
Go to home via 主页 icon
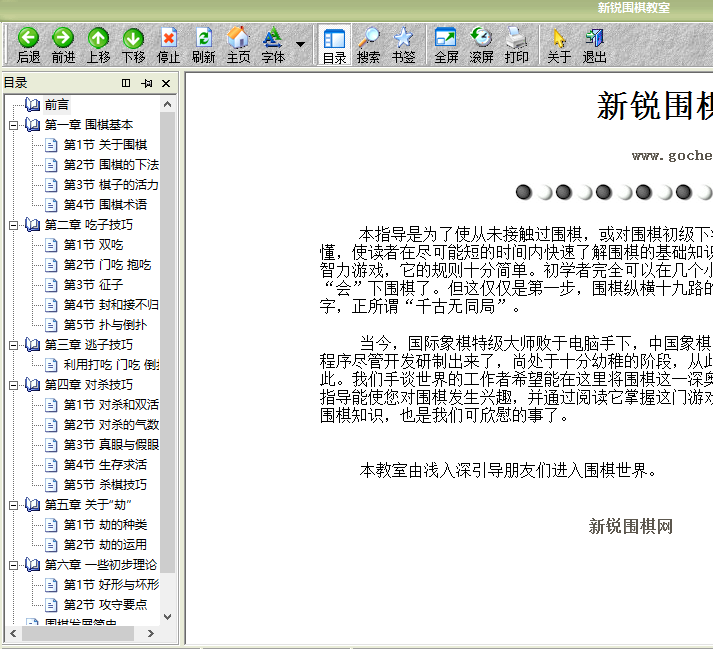click(238, 38)
